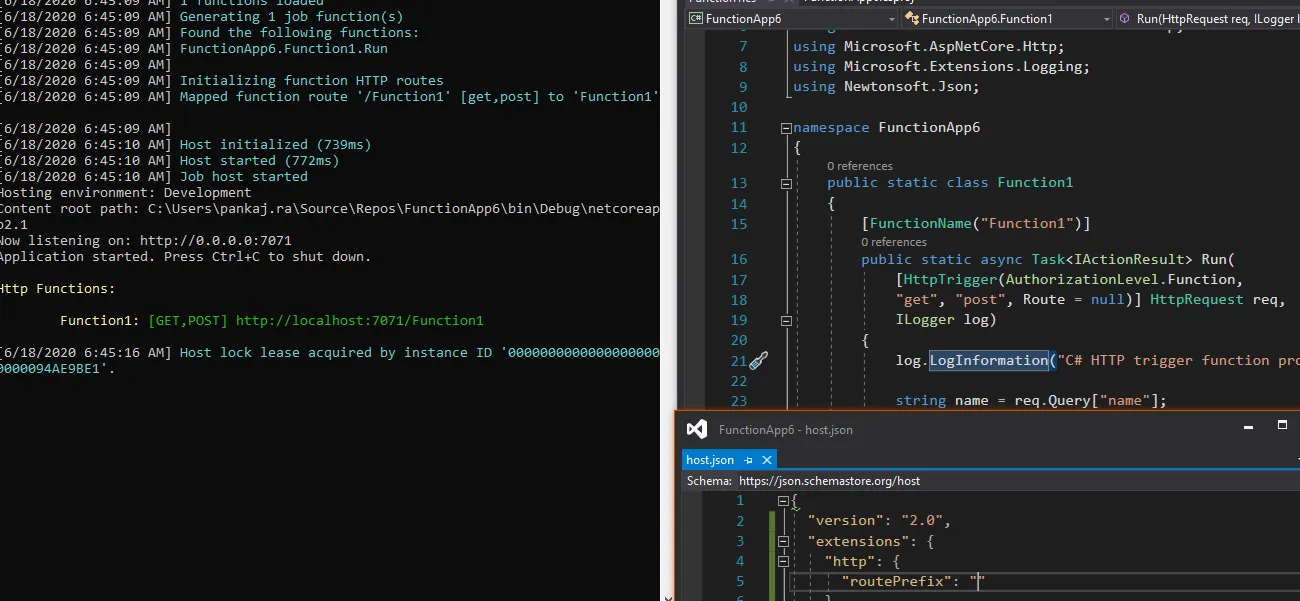Click 'Http Functions:' heading in console

[x=58, y=289]
